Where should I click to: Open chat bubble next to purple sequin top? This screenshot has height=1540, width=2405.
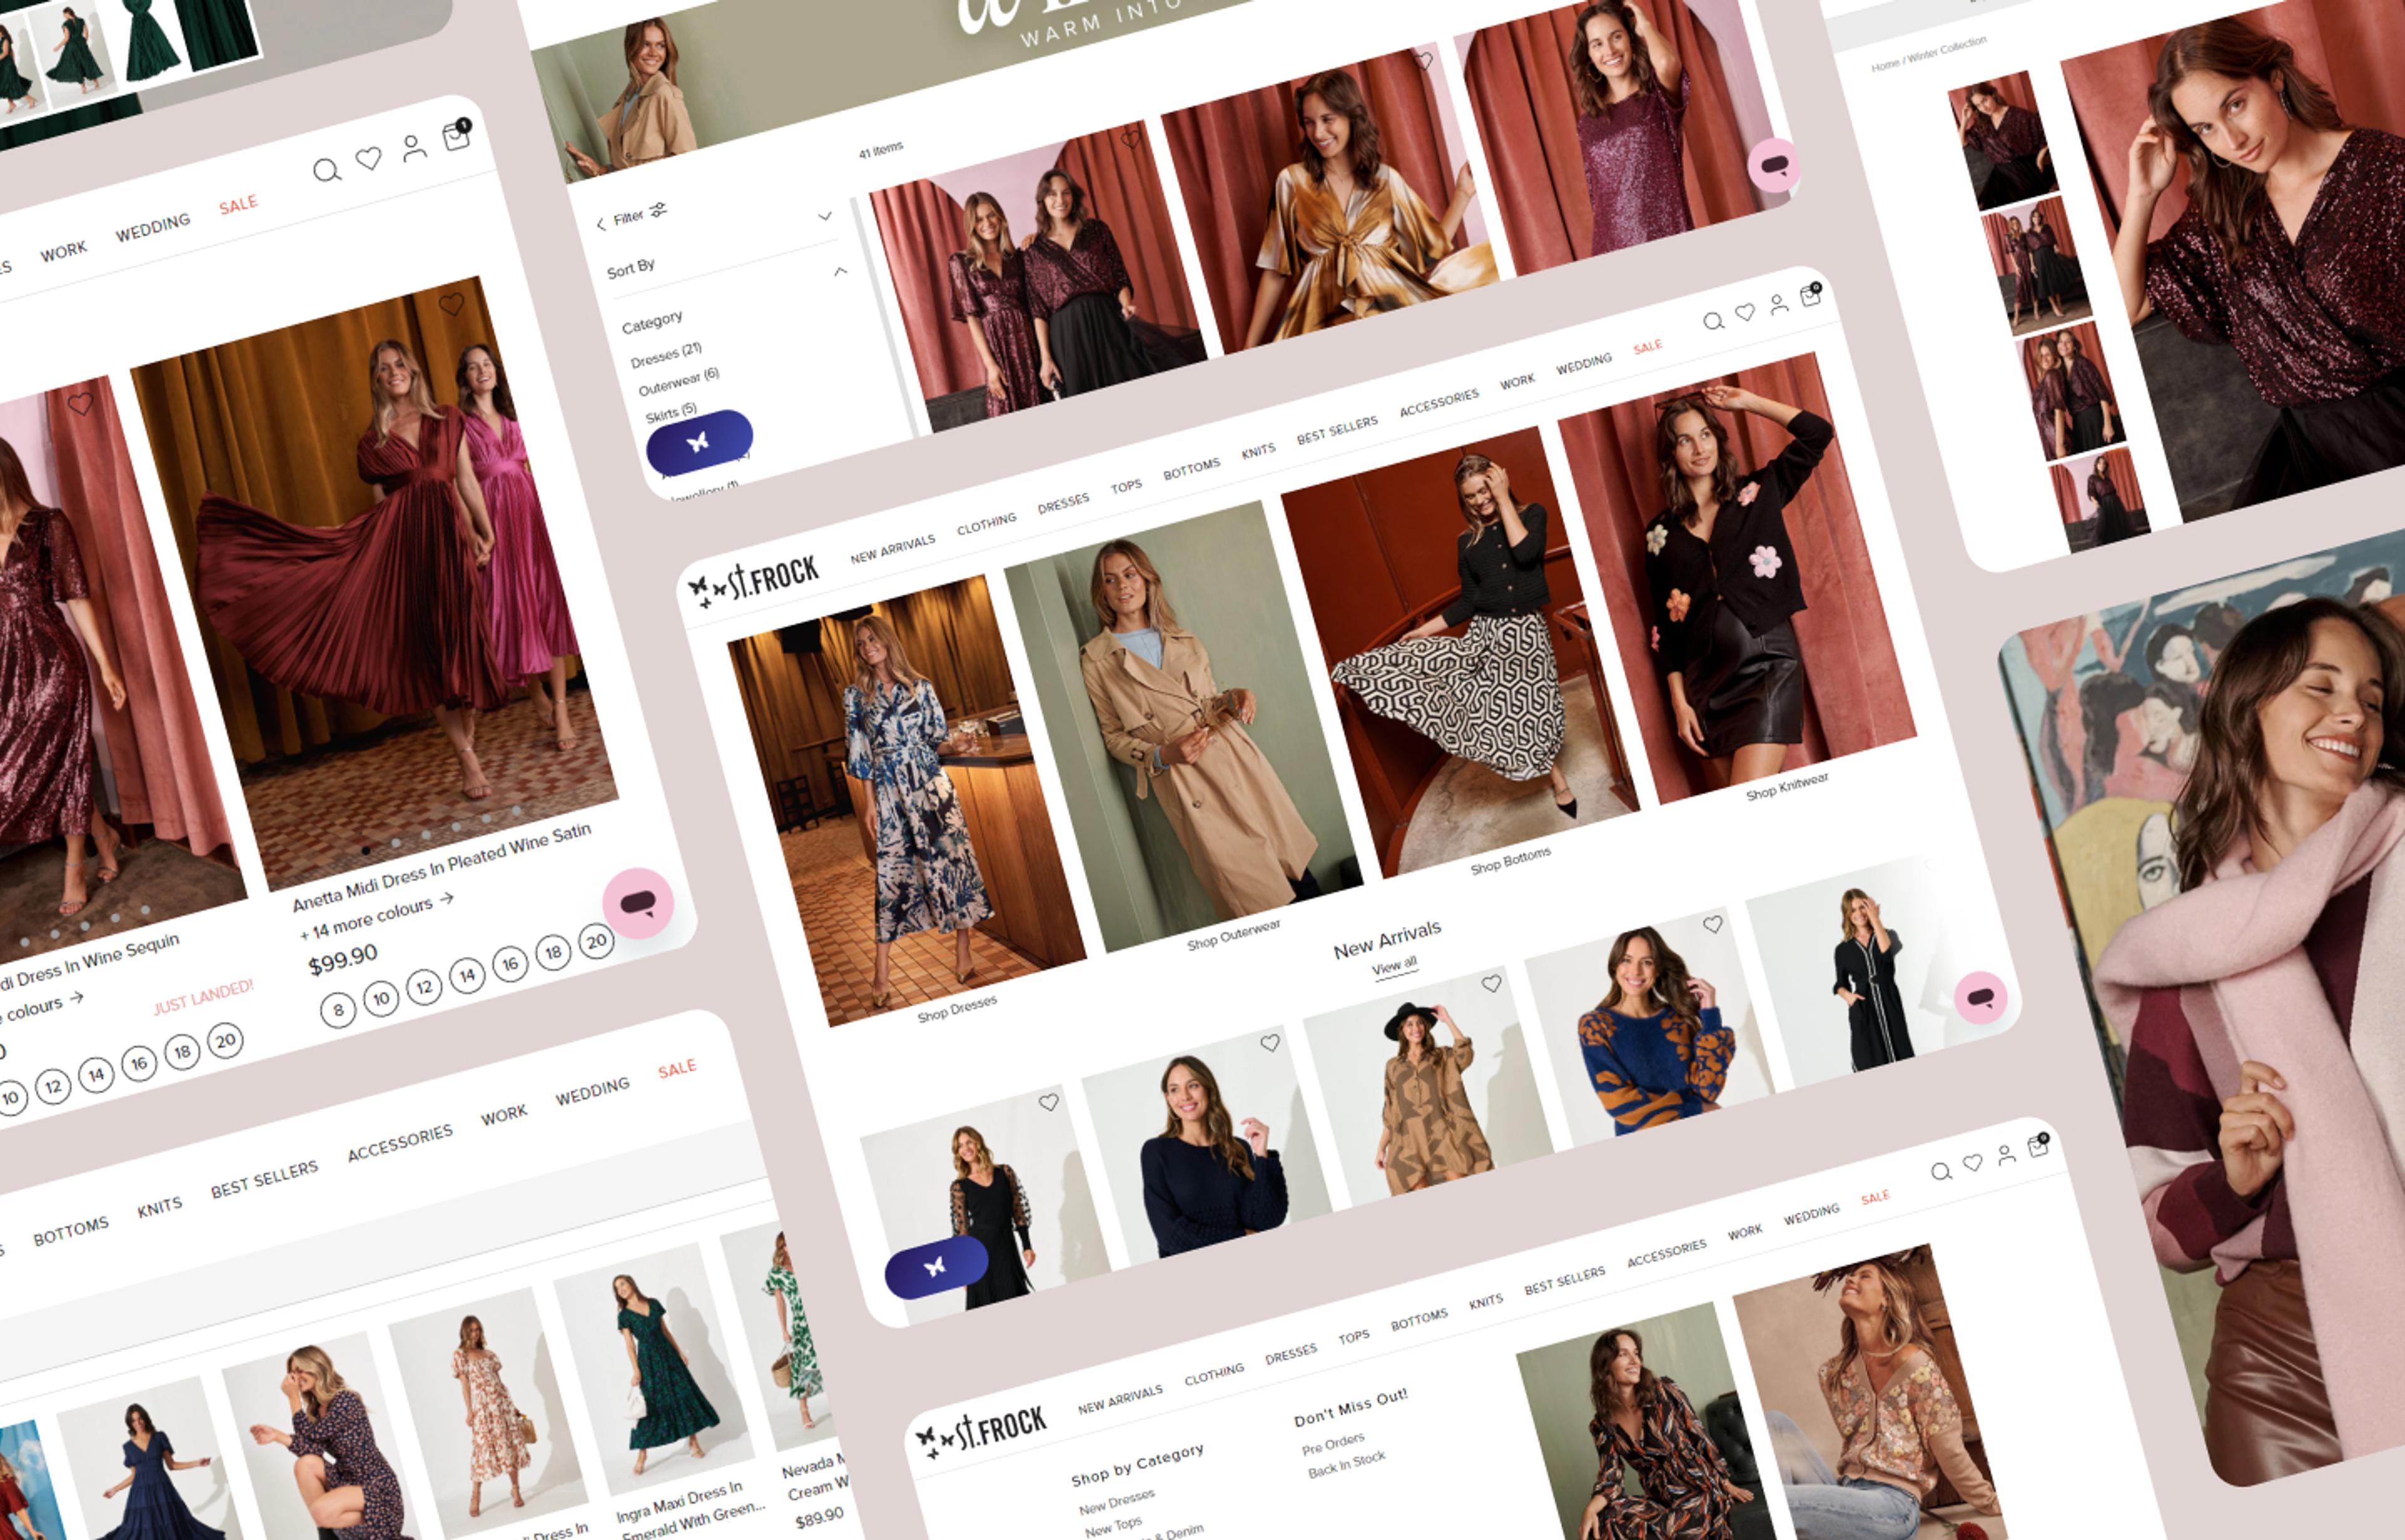1774,166
